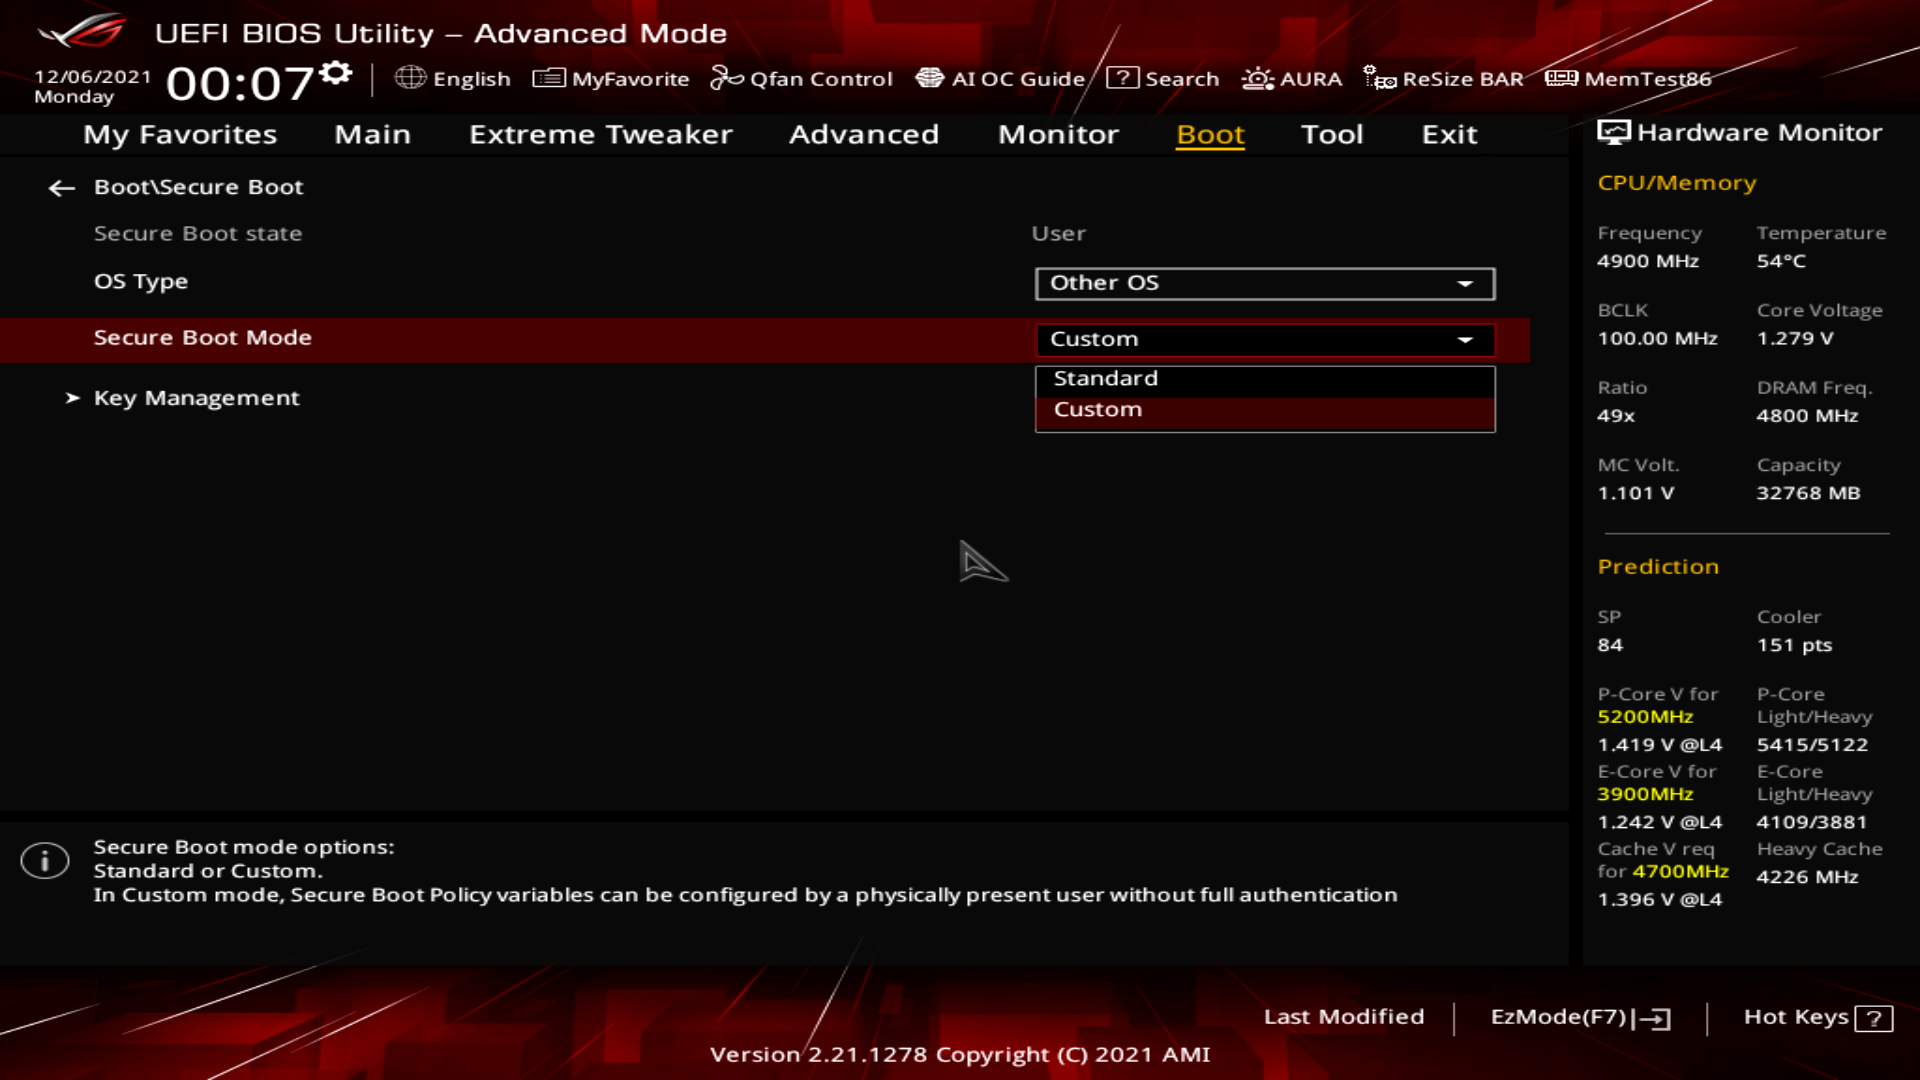Launch the AI OC Guide

point(1000,79)
